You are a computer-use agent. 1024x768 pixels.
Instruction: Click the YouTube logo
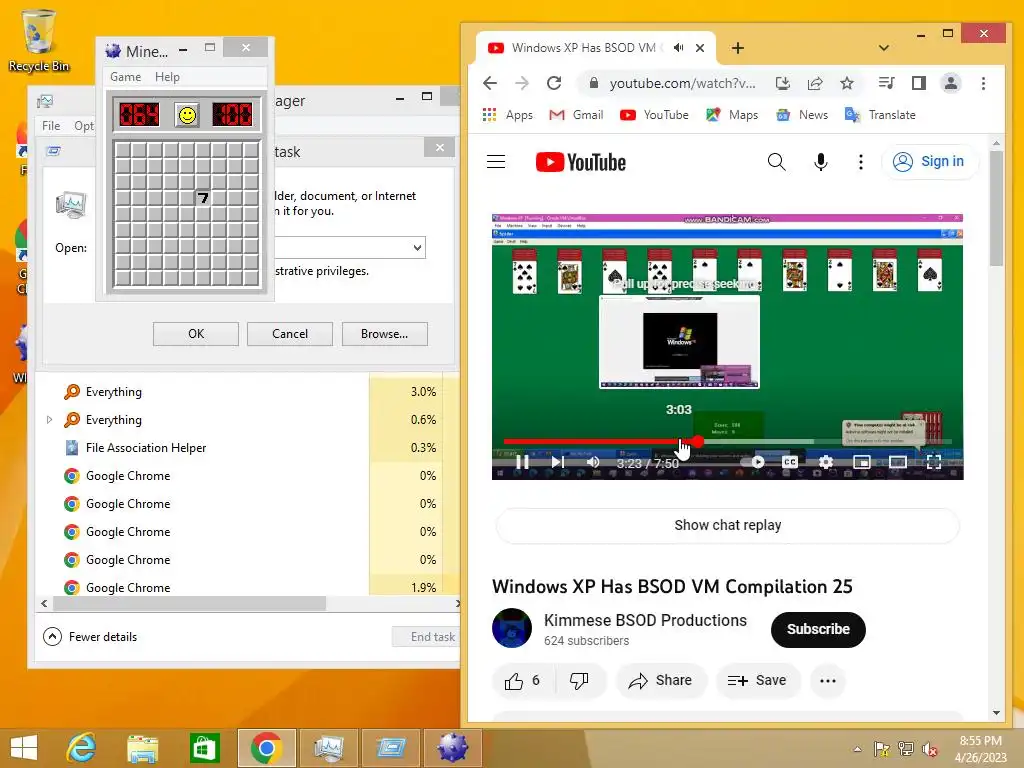click(581, 162)
